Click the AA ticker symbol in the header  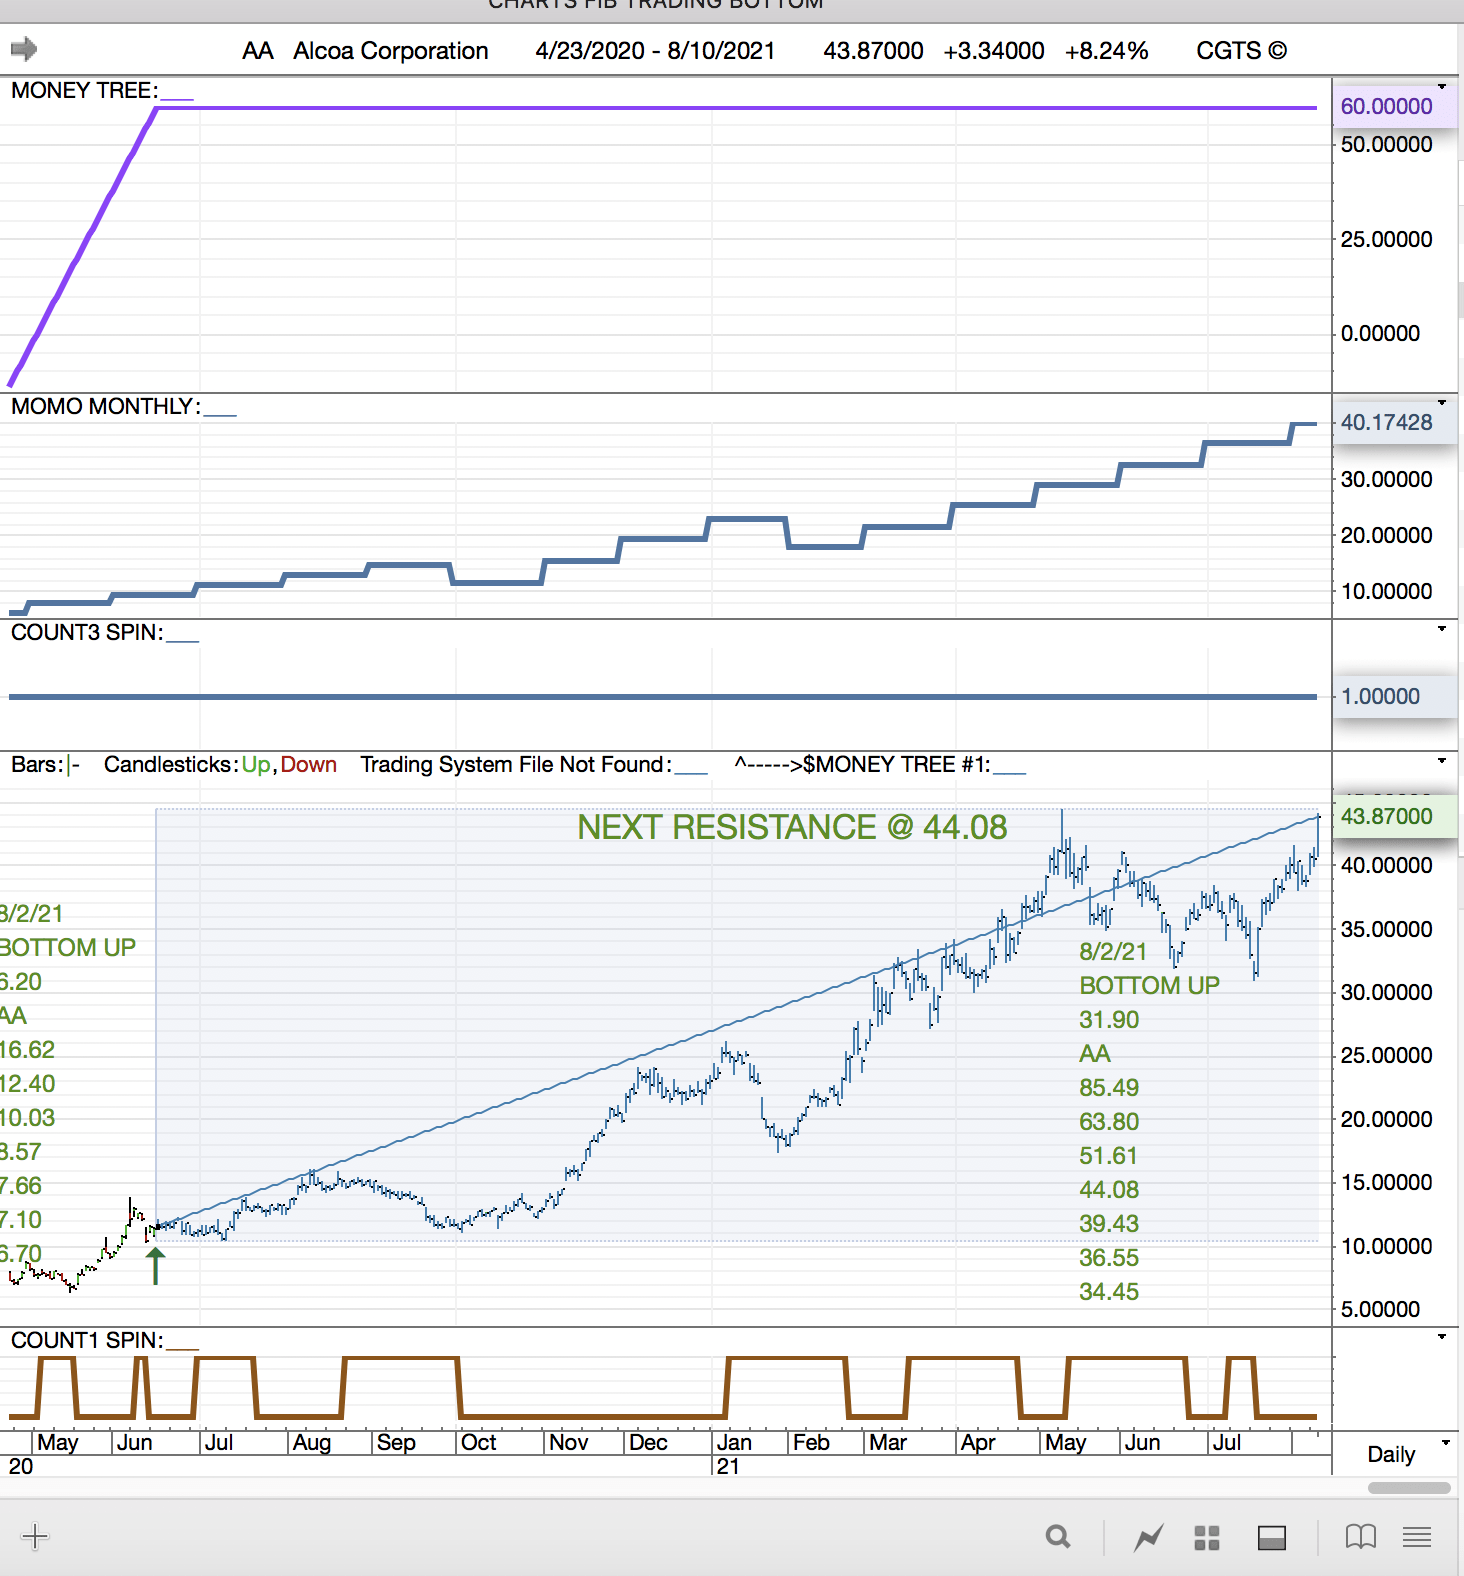pyautogui.click(x=258, y=51)
